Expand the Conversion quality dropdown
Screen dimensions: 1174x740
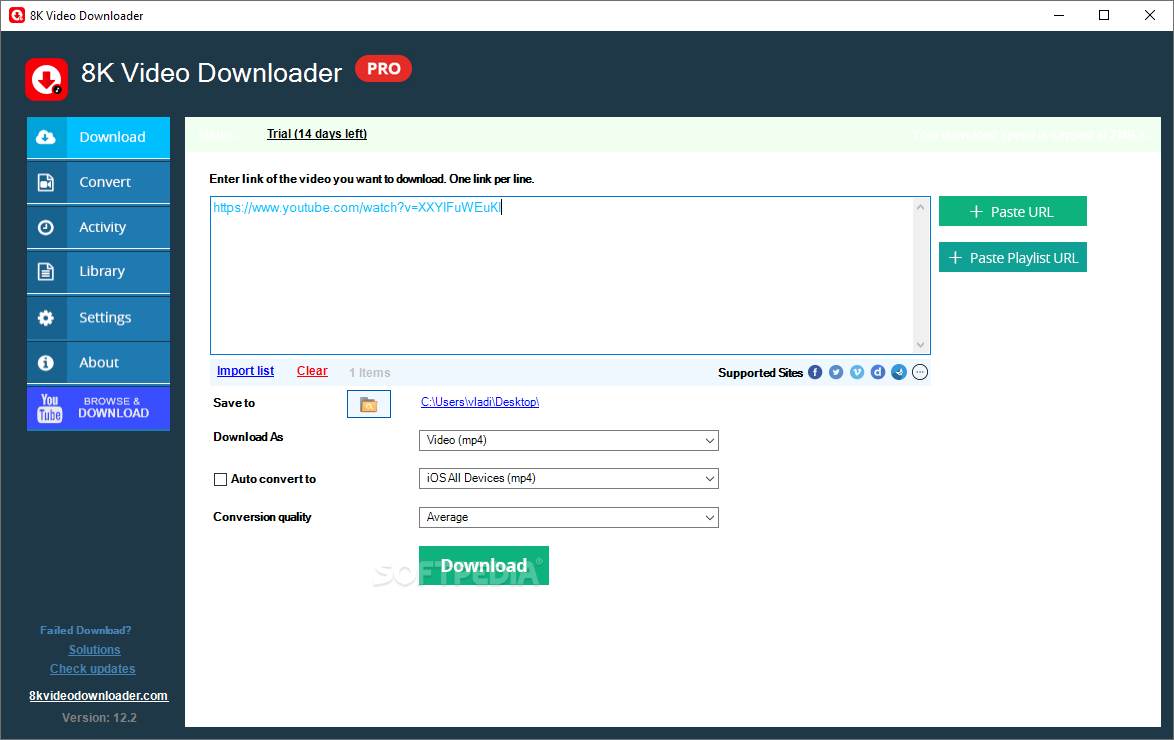click(x=568, y=517)
